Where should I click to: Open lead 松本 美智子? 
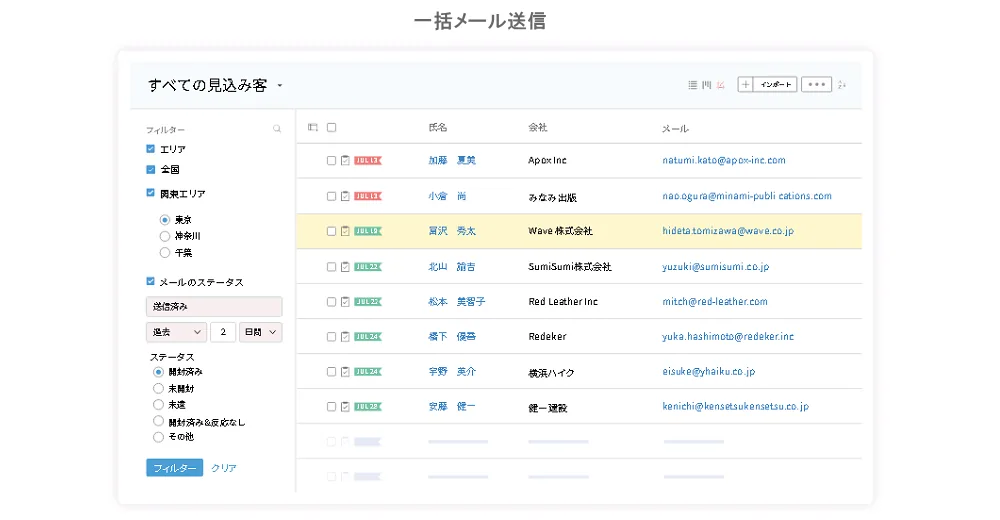[457, 302]
